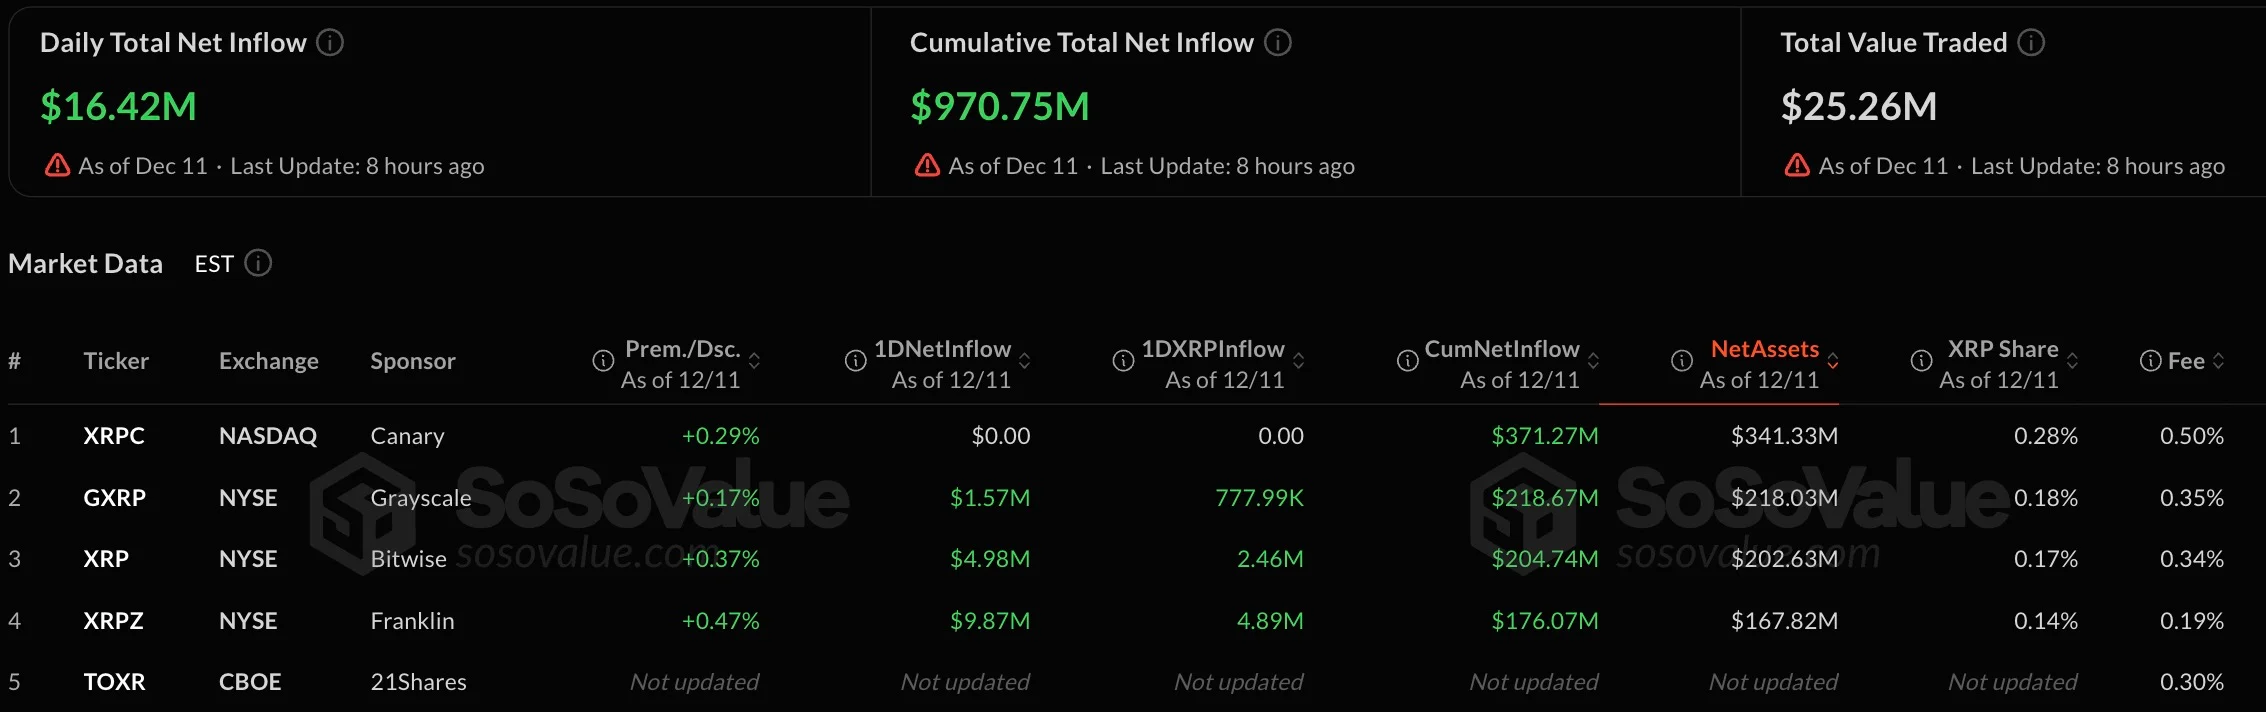Select the NetAssets column header
Screen dimensions: 2266x712
click(1764, 350)
